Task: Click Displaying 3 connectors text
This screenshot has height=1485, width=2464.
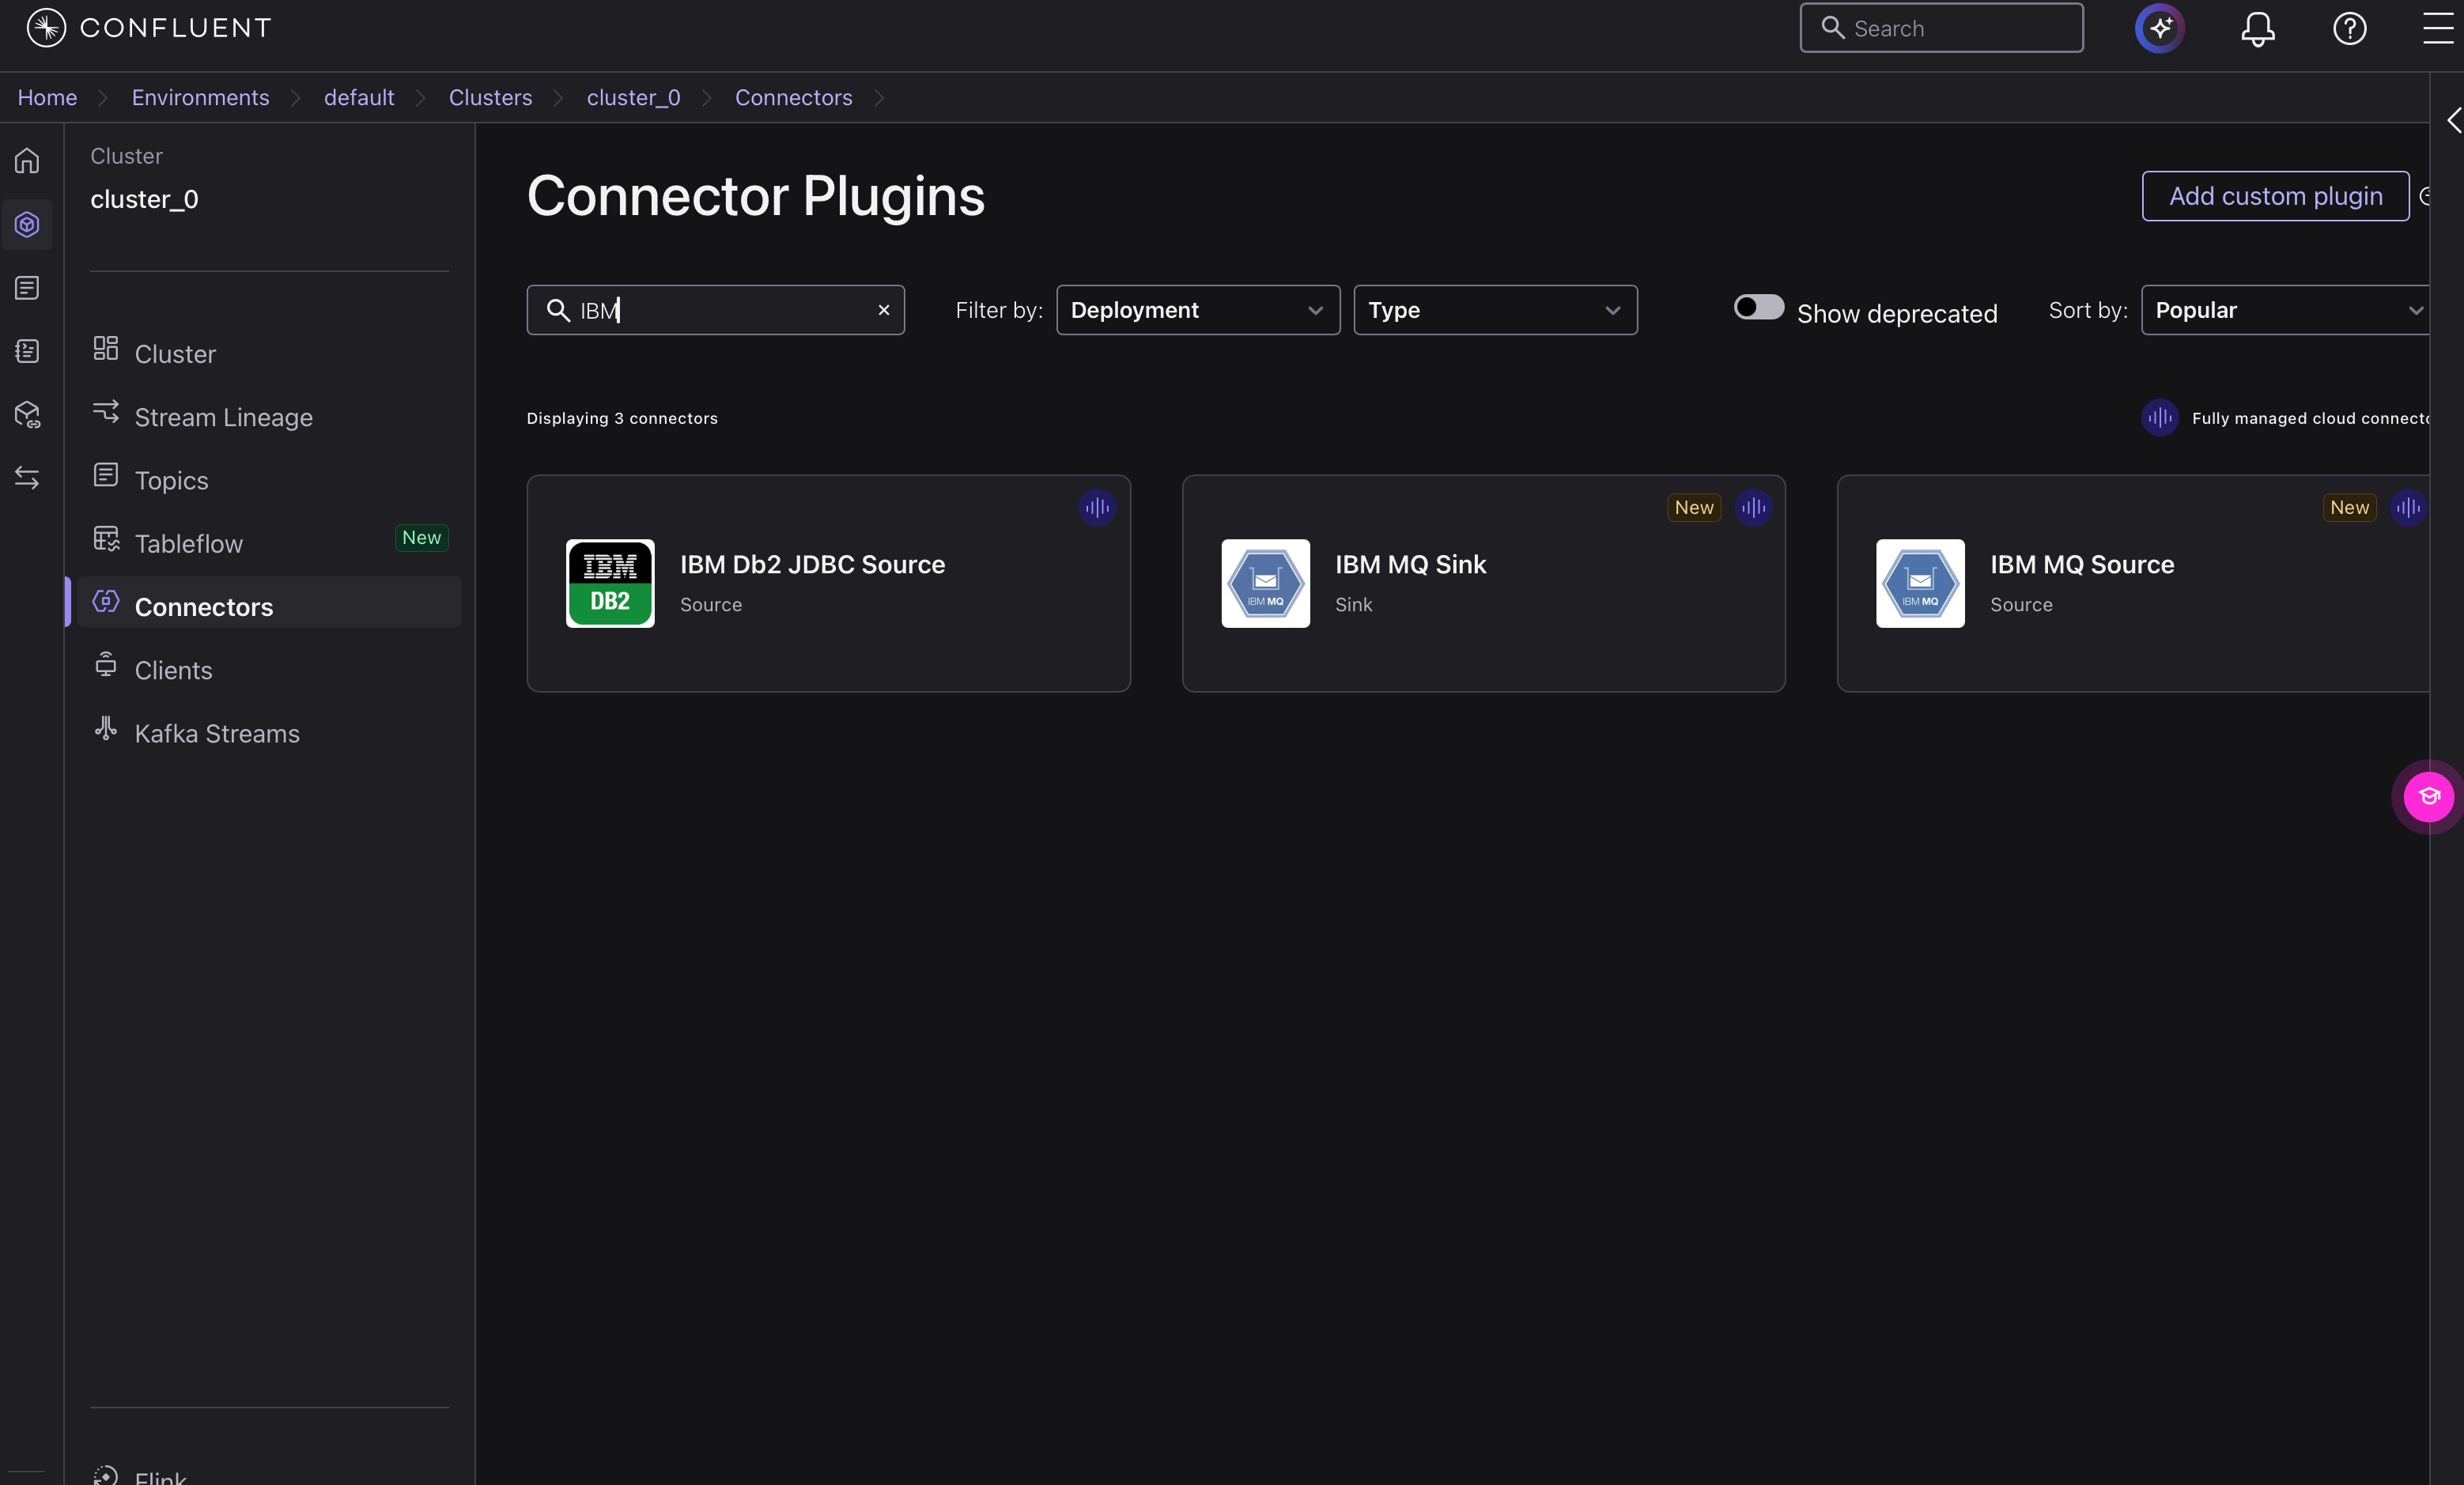Action: pyautogui.click(x=622, y=418)
